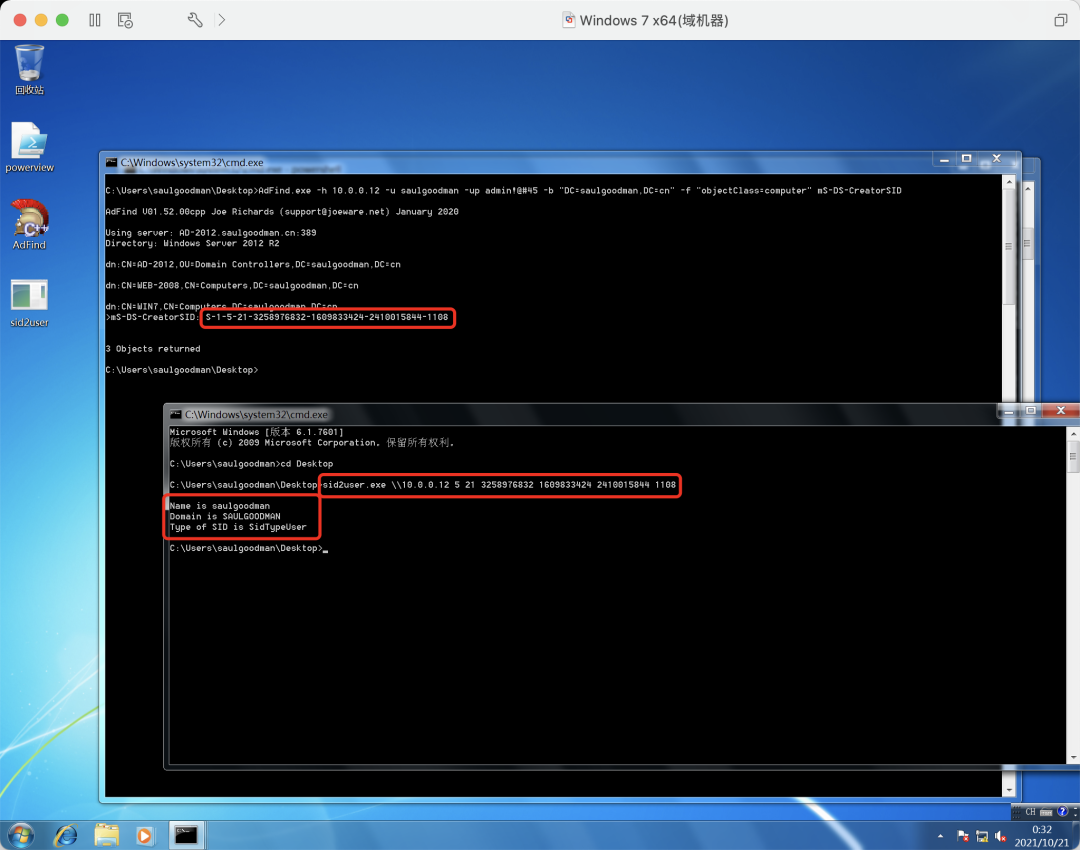Click the 'cd Desktop' command line
The height and width of the screenshot is (850, 1080).
251,464
